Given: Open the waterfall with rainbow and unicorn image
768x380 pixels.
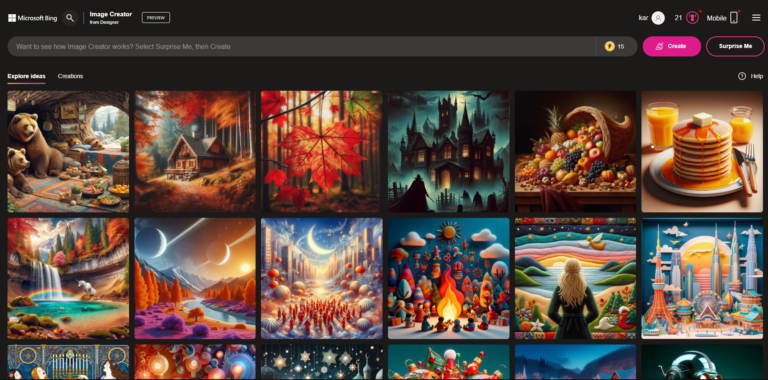Looking at the screenshot, I should [68, 279].
